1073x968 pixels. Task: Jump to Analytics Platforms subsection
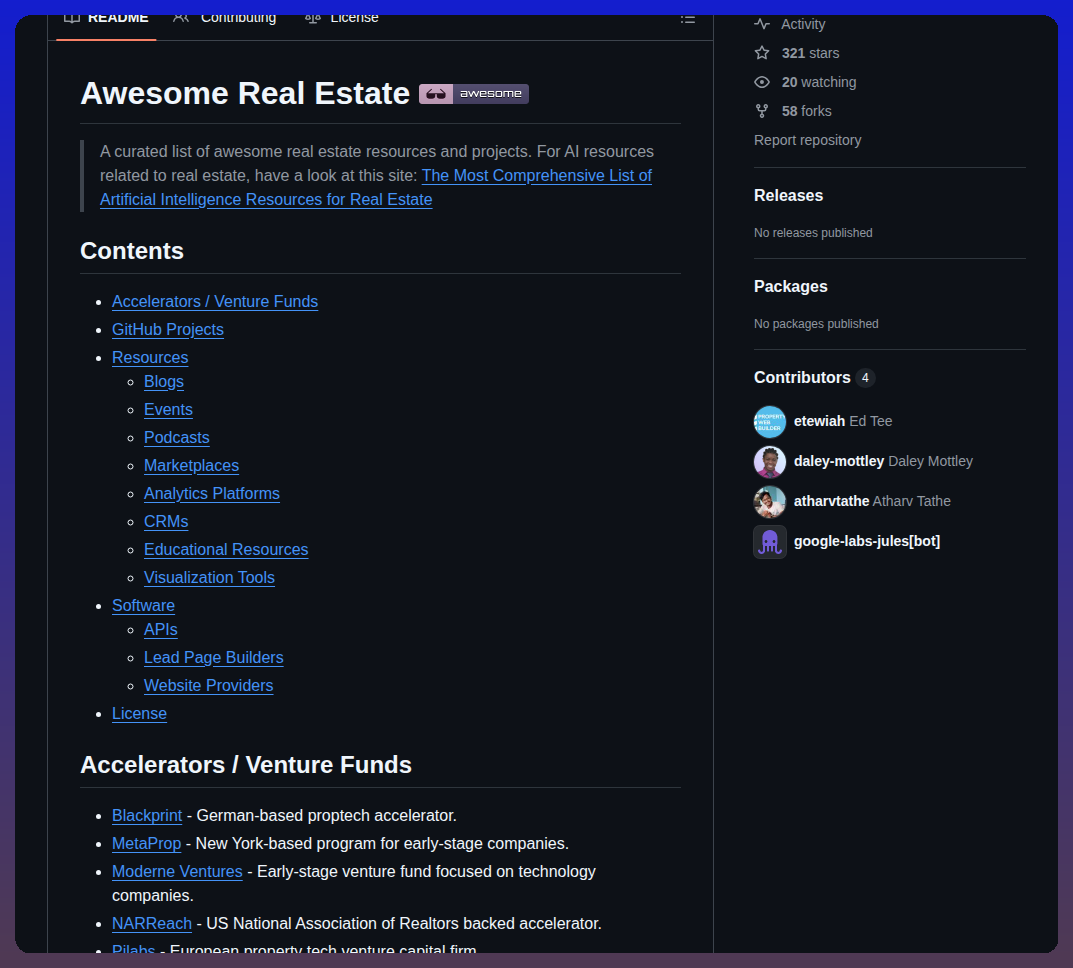(x=212, y=494)
